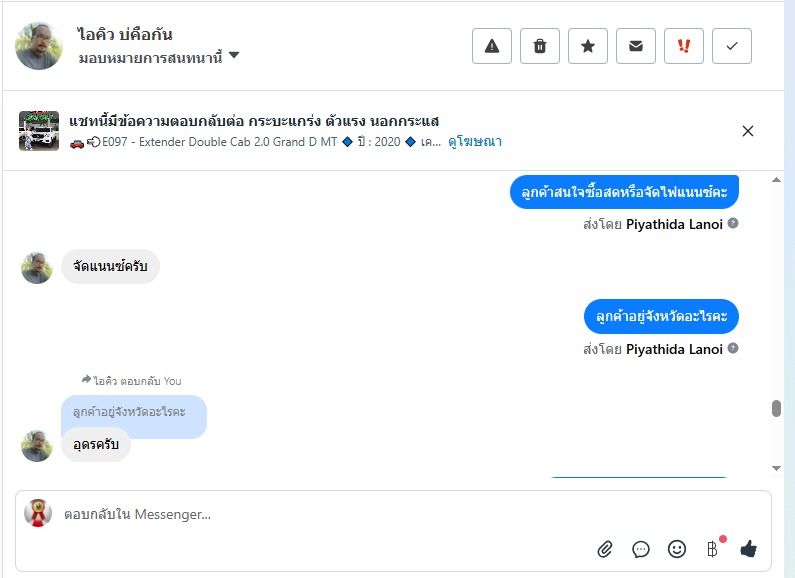
Task: Mark conversation unread with envelope icon
Action: point(636,46)
